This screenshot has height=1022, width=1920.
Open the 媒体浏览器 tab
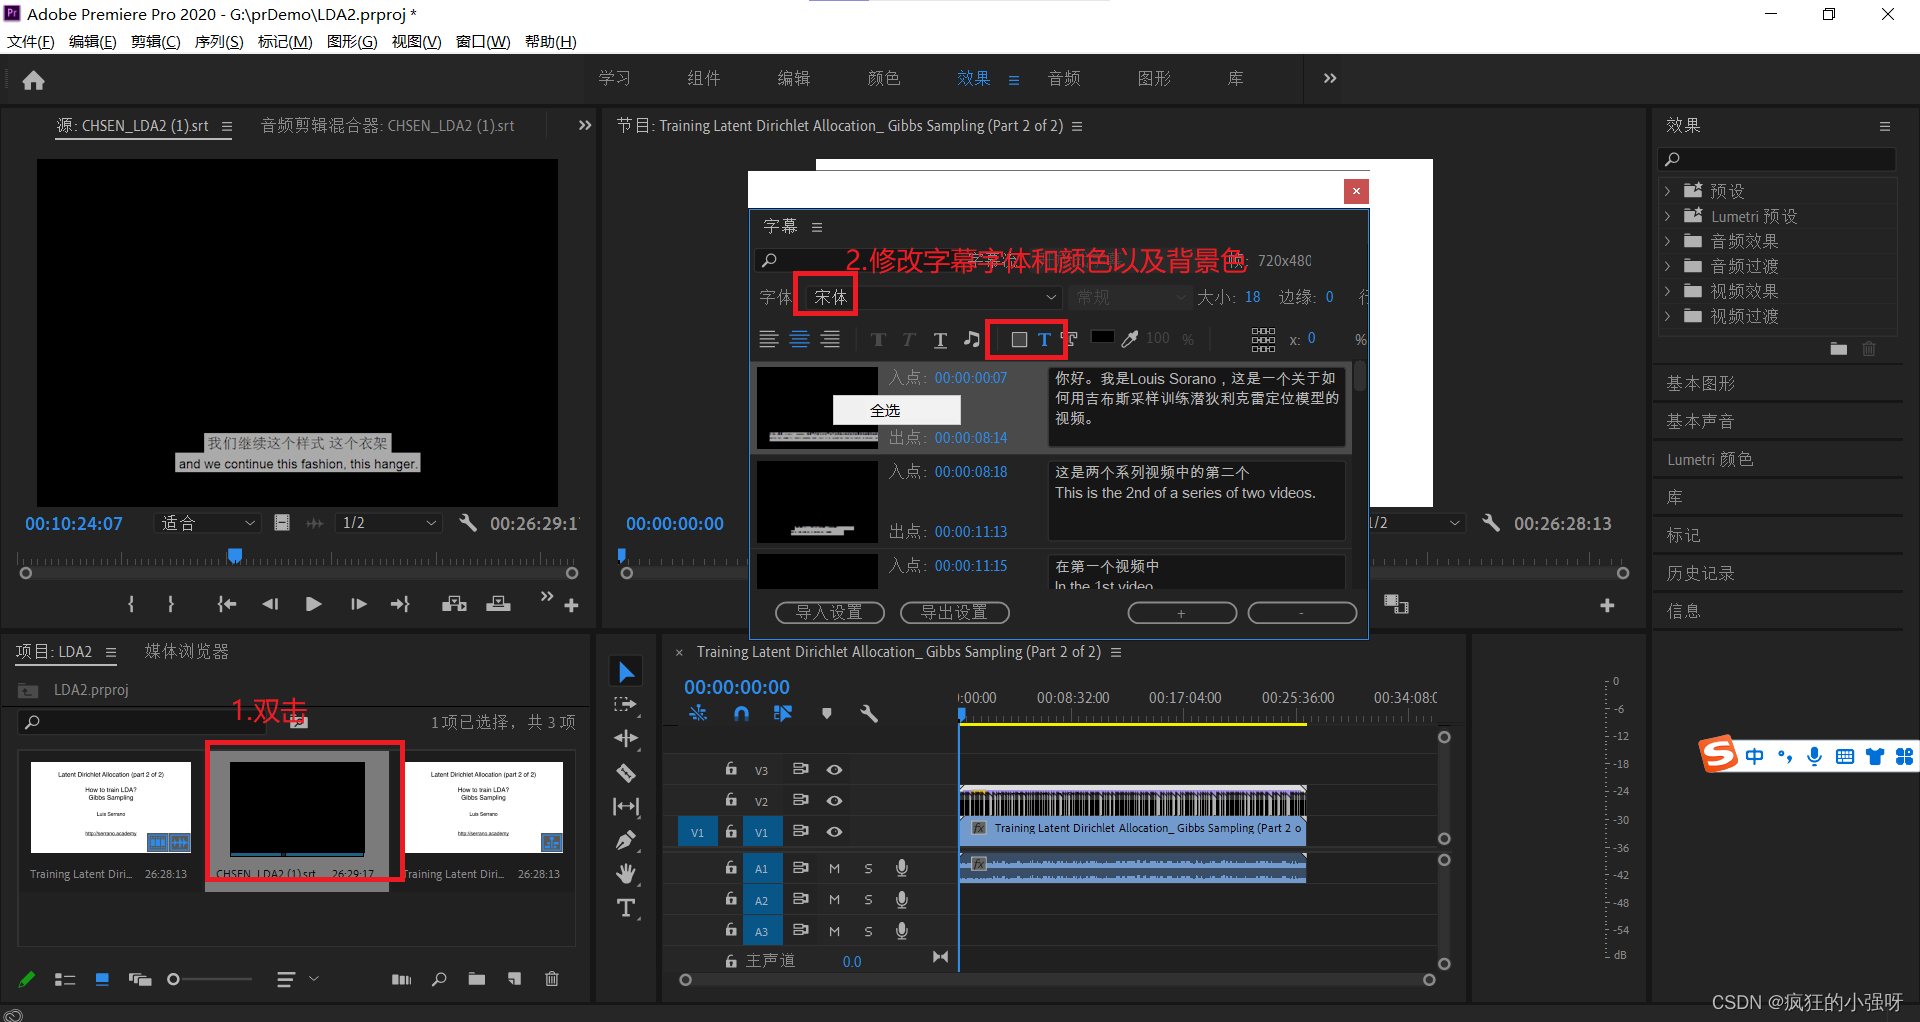point(187,652)
